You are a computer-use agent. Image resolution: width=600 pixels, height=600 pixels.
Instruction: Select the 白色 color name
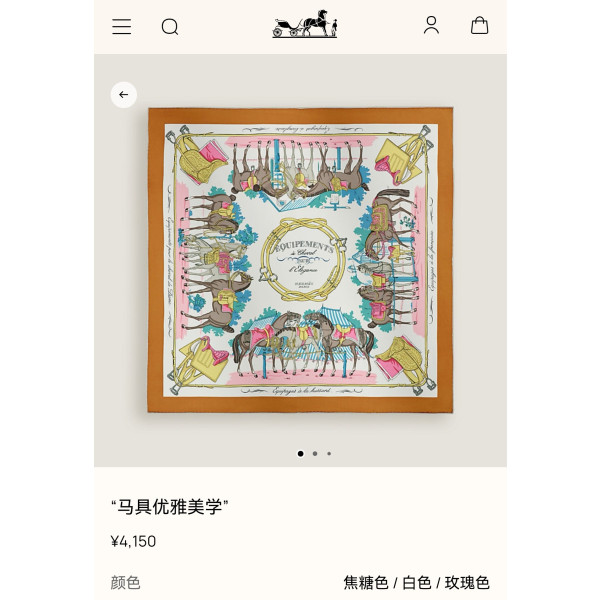pos(417,583)
